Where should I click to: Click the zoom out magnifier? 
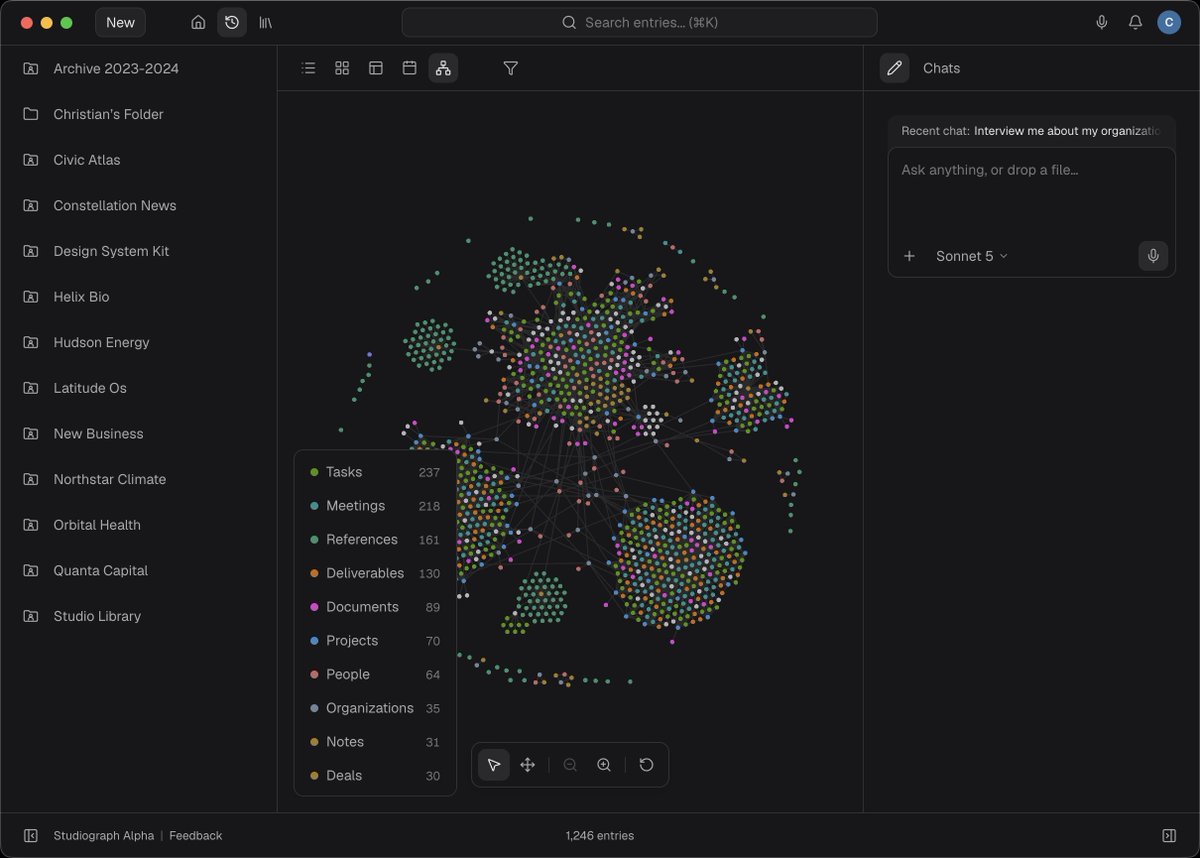(570, 765)
